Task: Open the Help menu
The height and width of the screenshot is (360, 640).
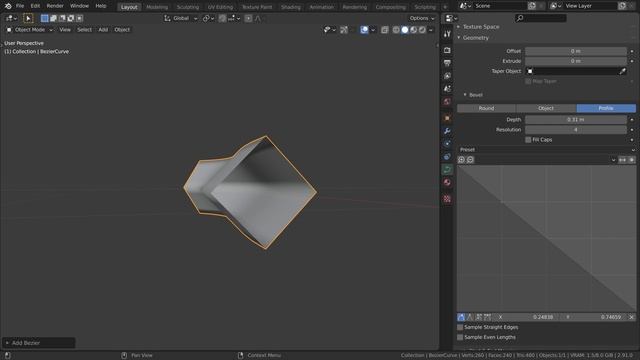Action: point(101,6)
